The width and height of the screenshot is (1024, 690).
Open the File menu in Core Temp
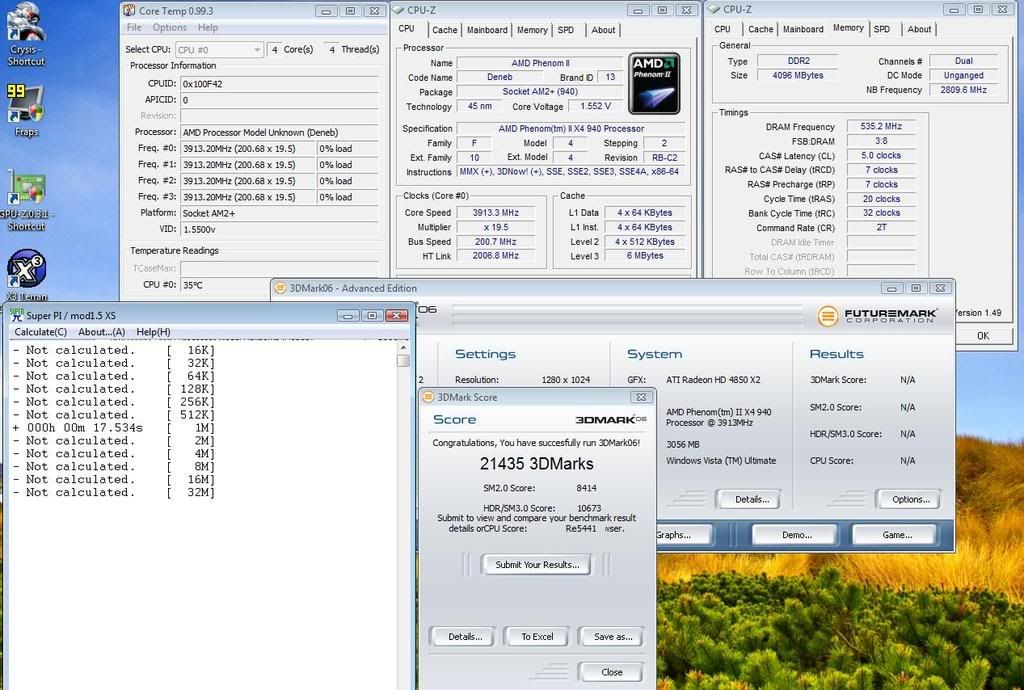click(x=134, y=27)
